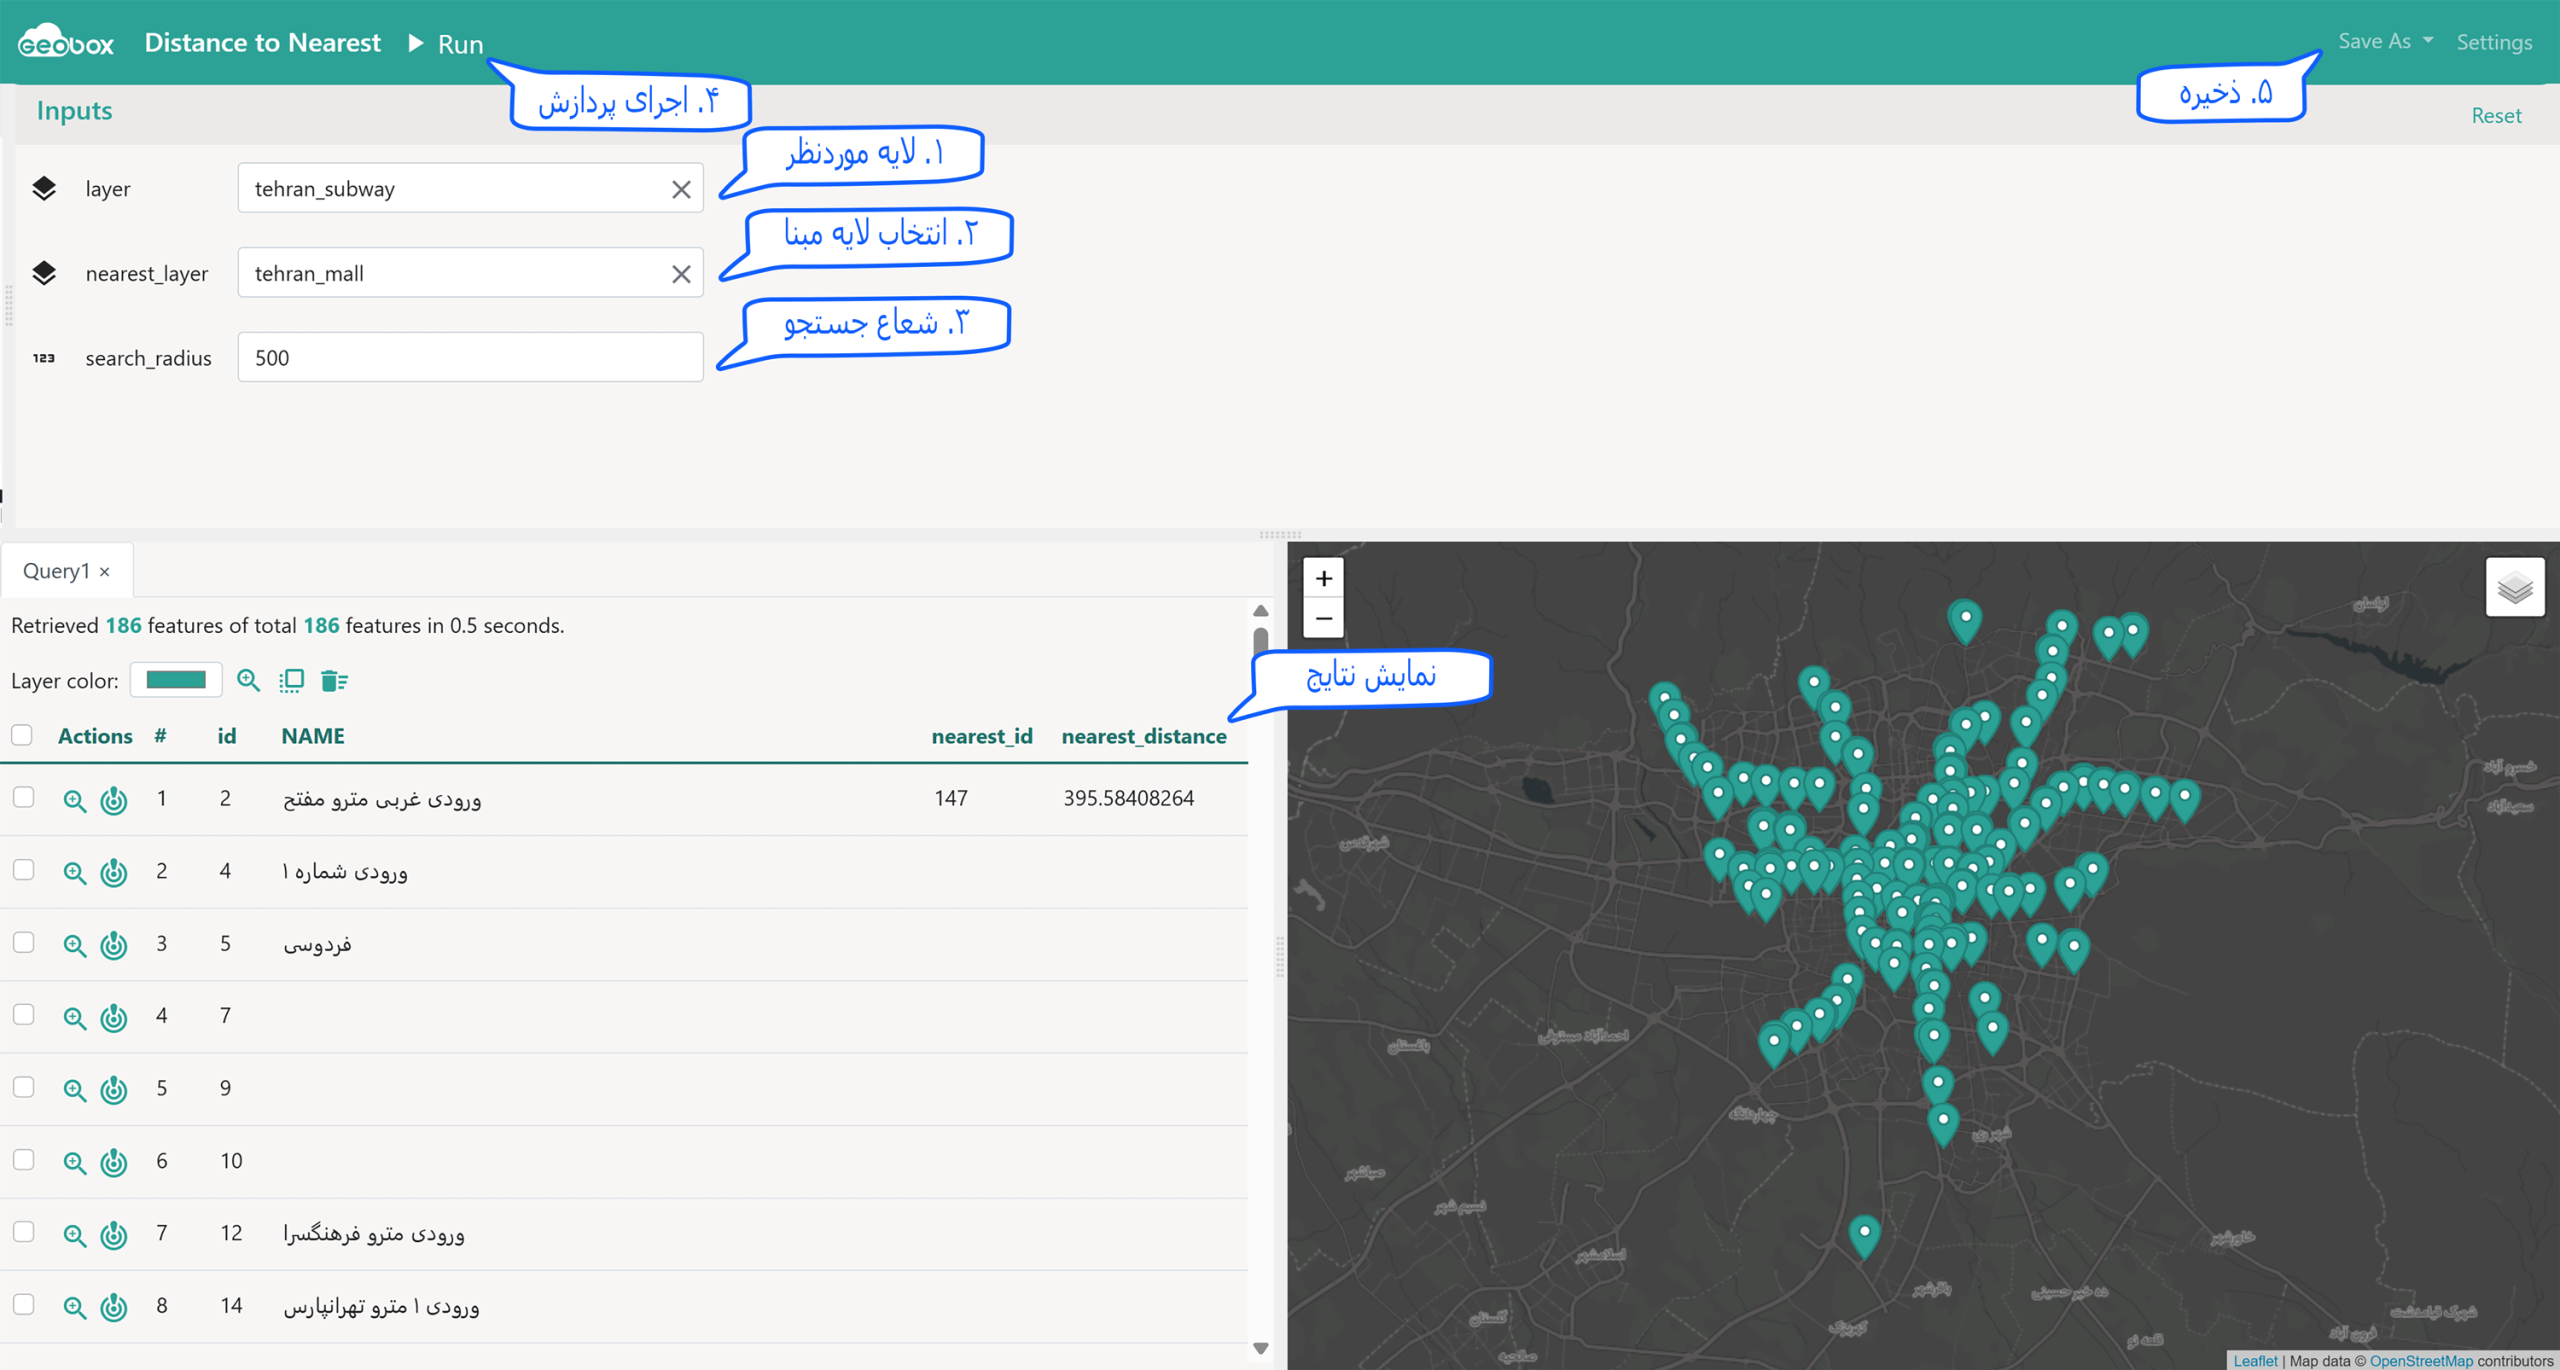Open the map layers control

pyautogui.click(x=2514, y=587)
